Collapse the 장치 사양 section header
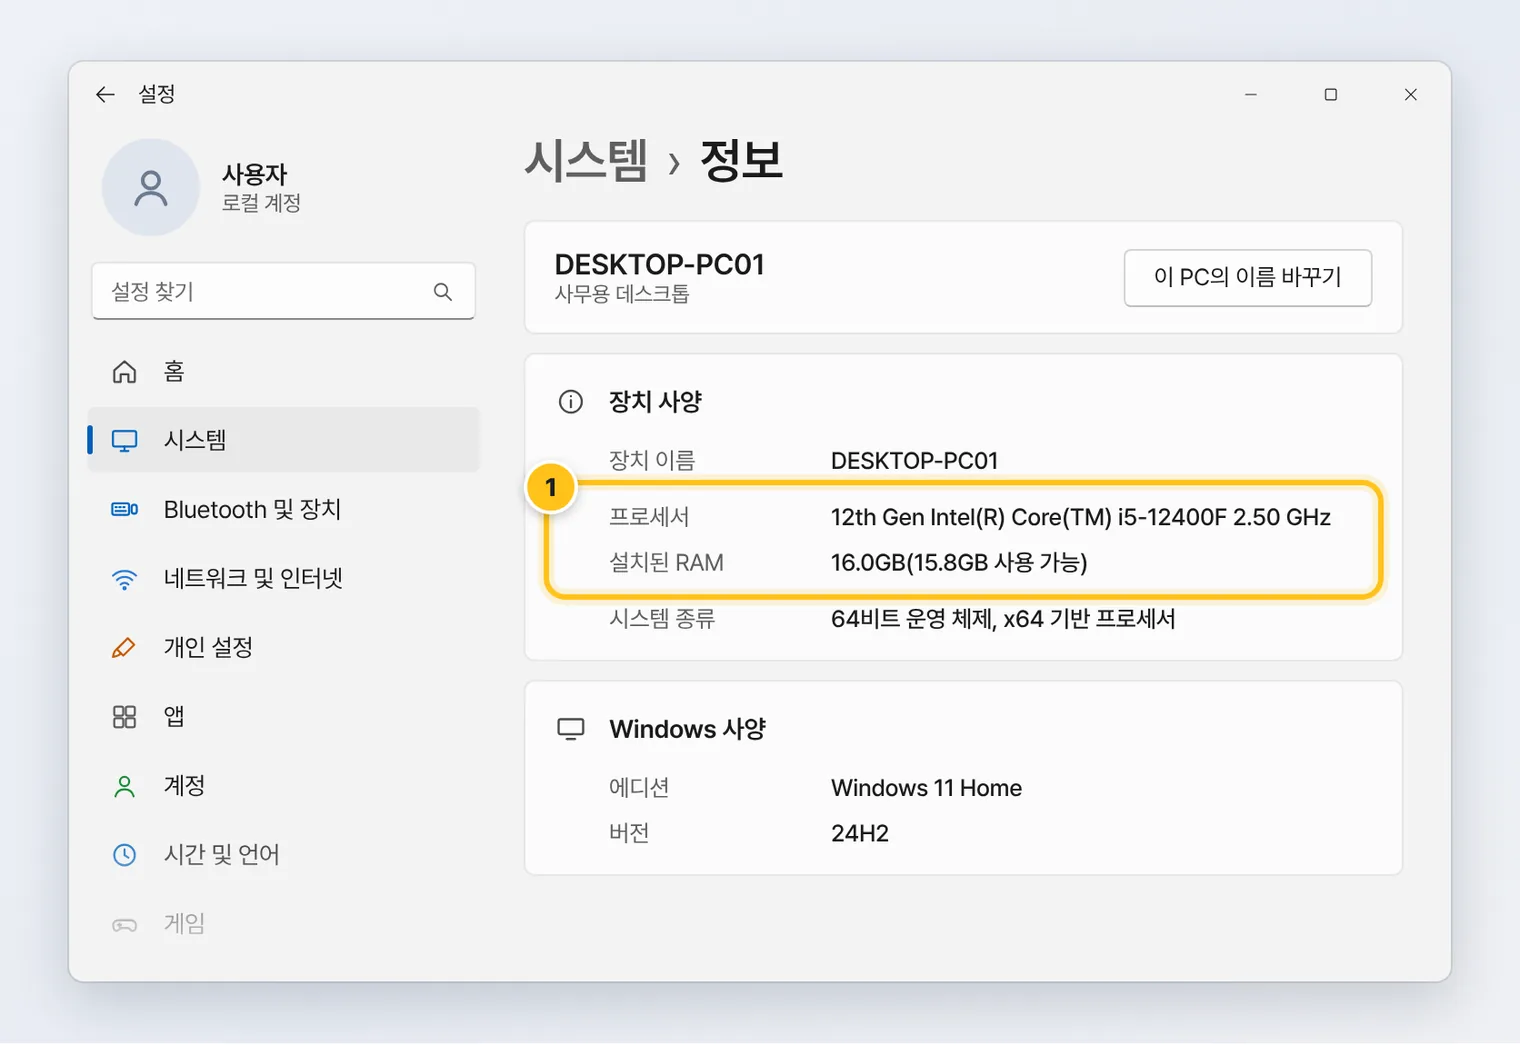 [655, 402]
